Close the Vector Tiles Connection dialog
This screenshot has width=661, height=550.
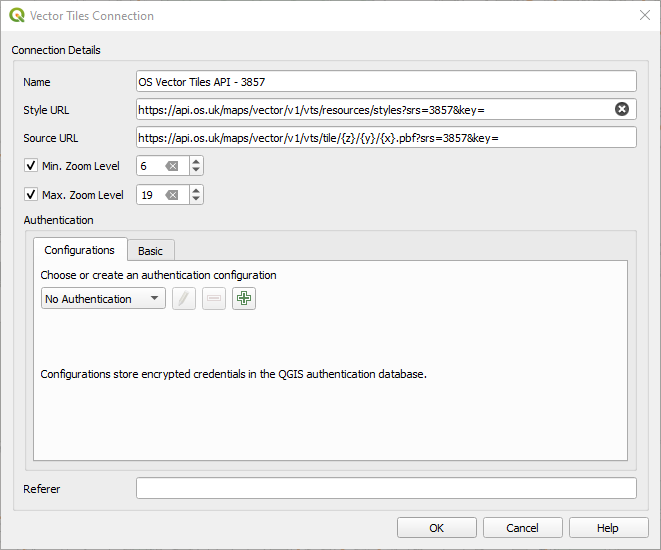pos(645,16)
